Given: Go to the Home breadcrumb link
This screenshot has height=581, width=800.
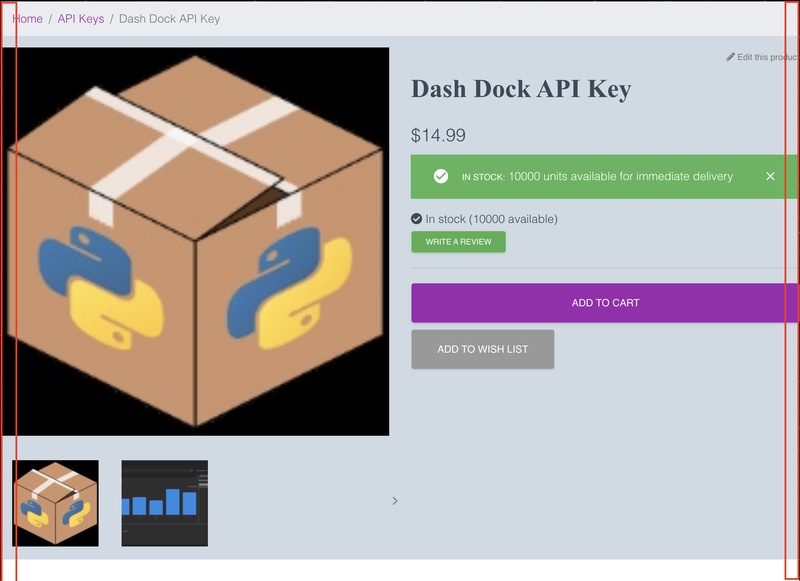Looking at the screenshot, I should coord(27,19).
